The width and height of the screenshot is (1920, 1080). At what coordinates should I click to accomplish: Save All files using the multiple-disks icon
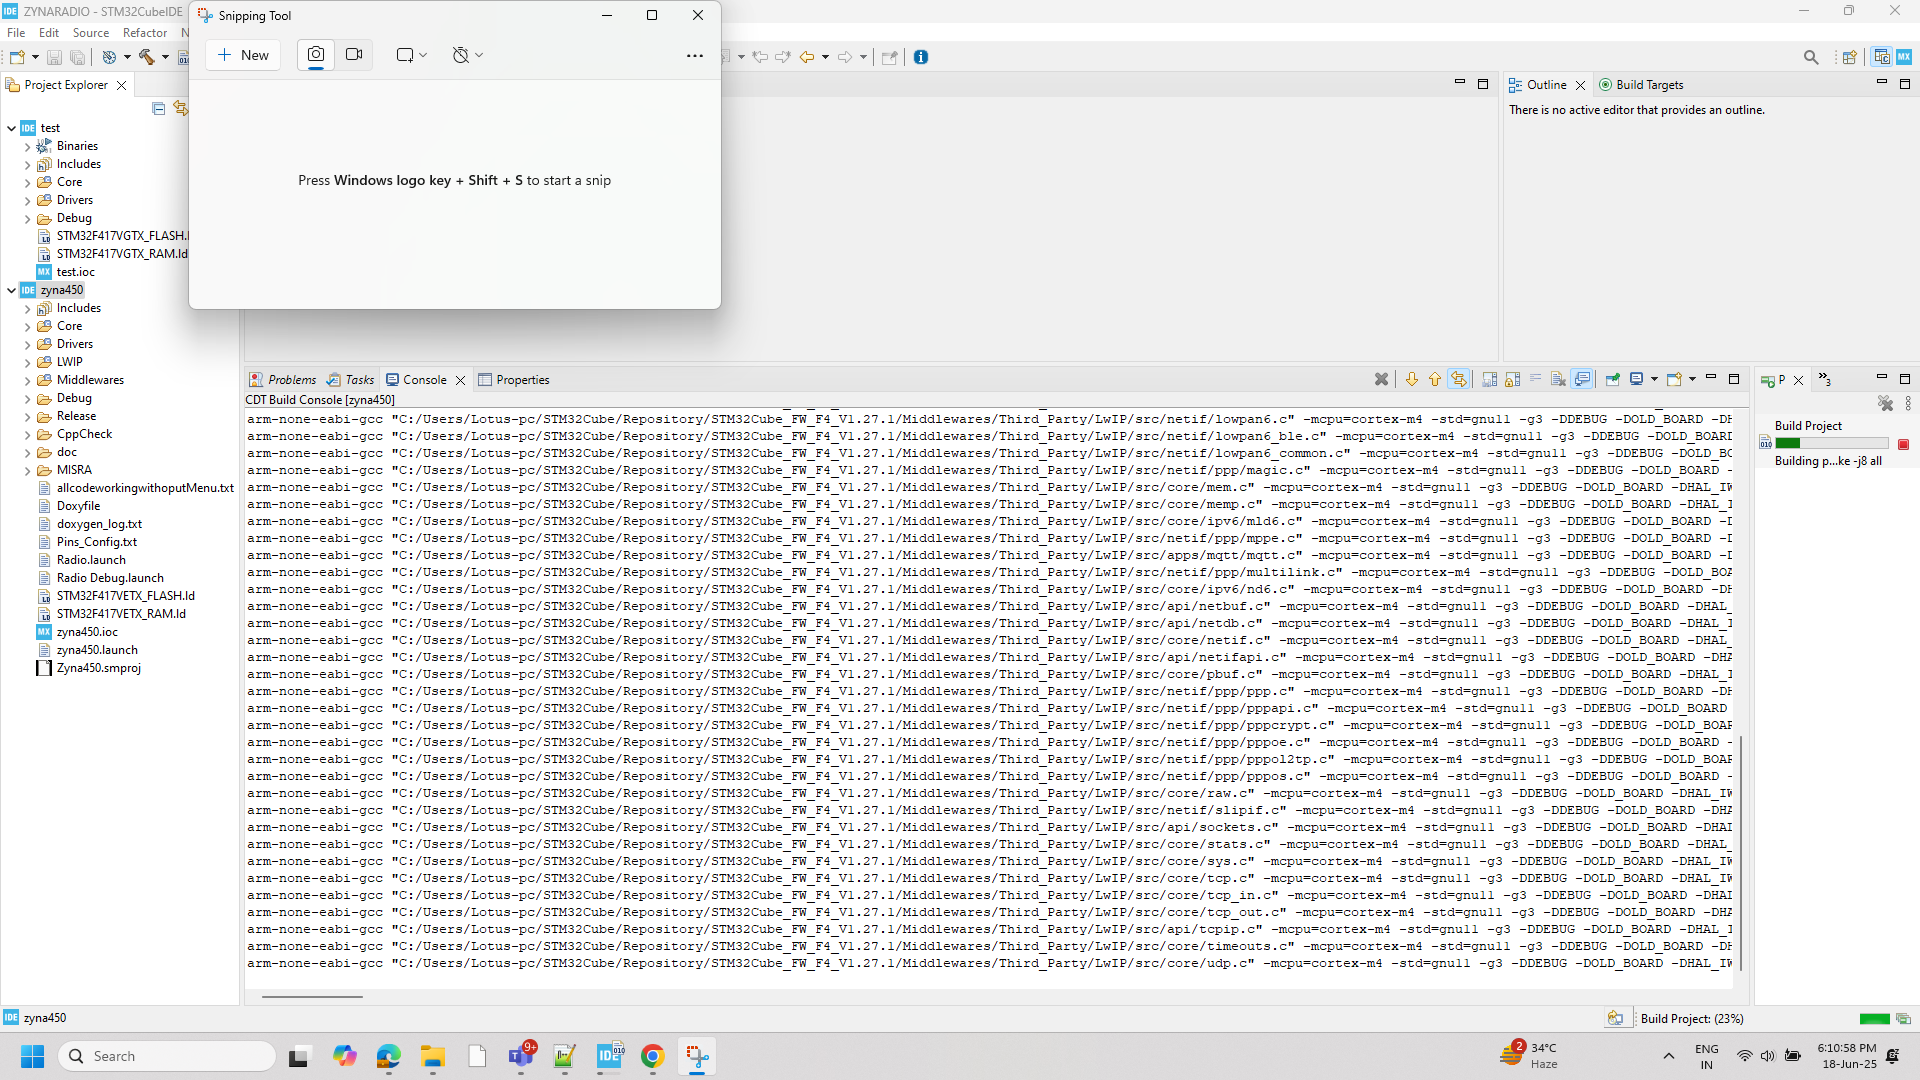click(x=77, y=57)
